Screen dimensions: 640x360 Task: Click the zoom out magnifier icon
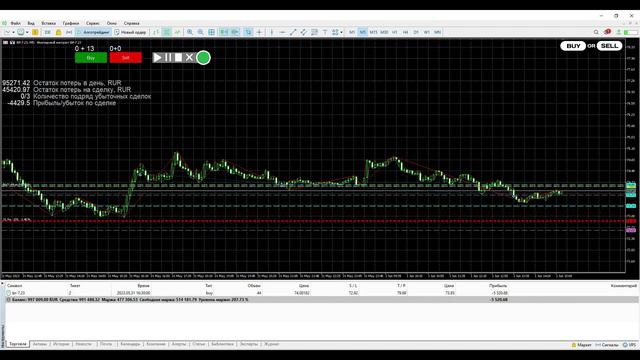(200, 32)
